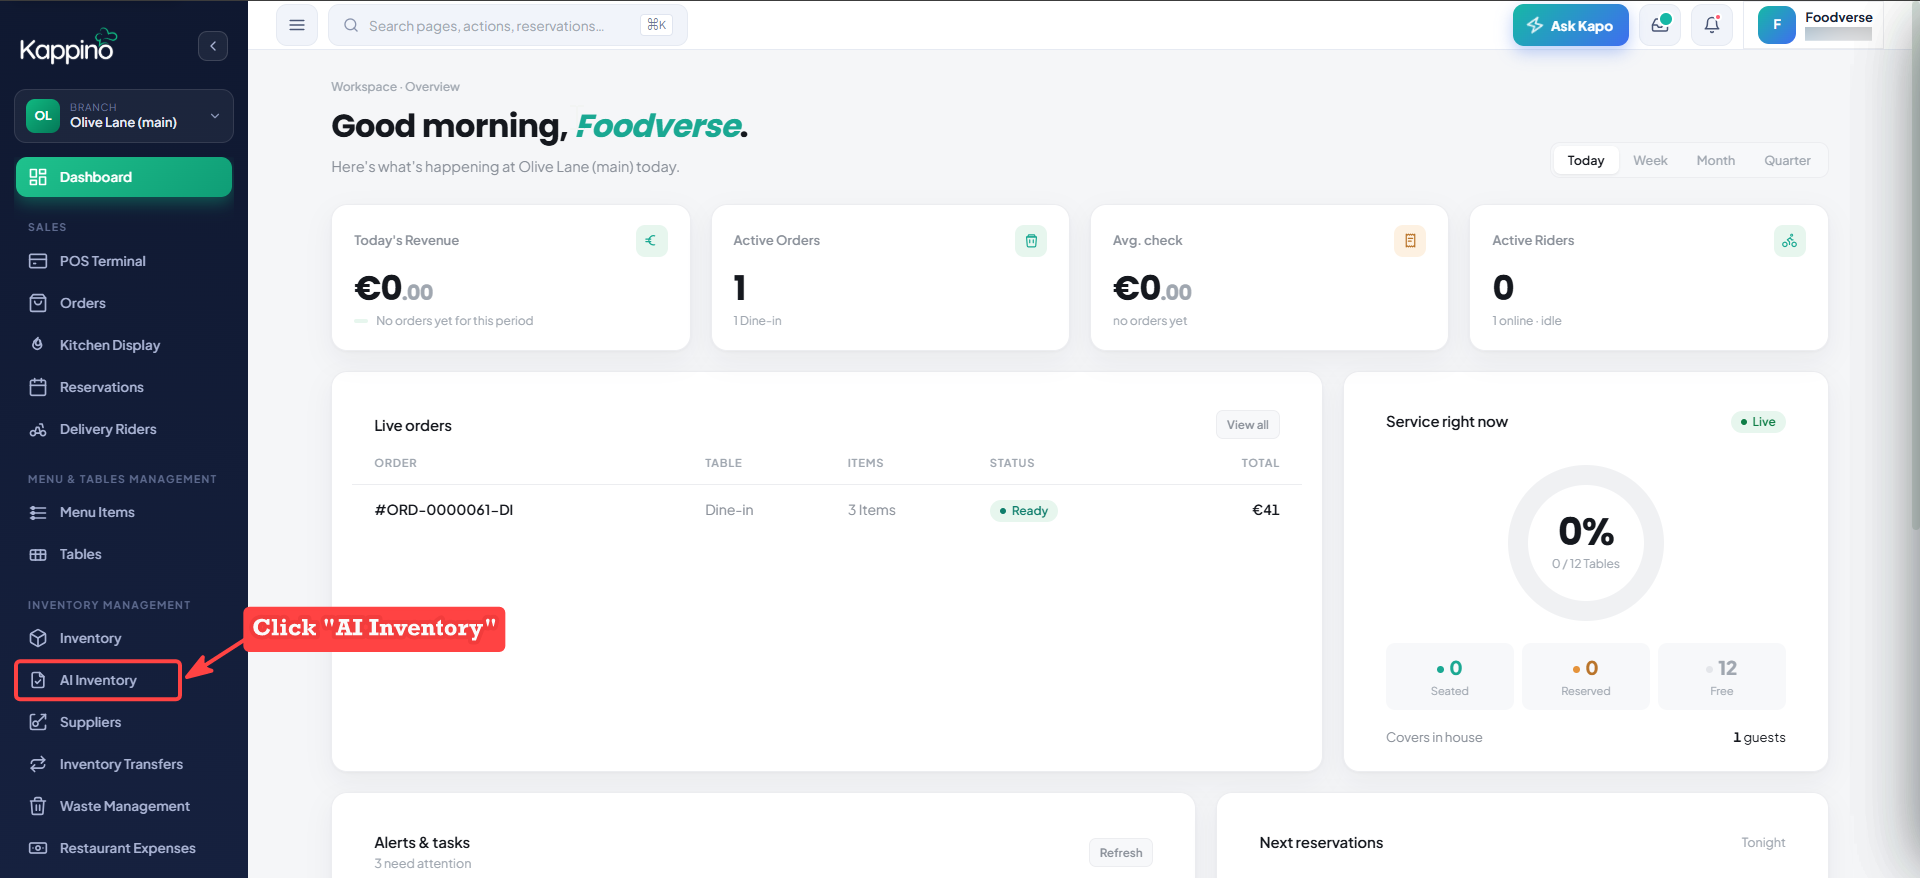
Task: Open AI Inventory
Action: point(98,680)
